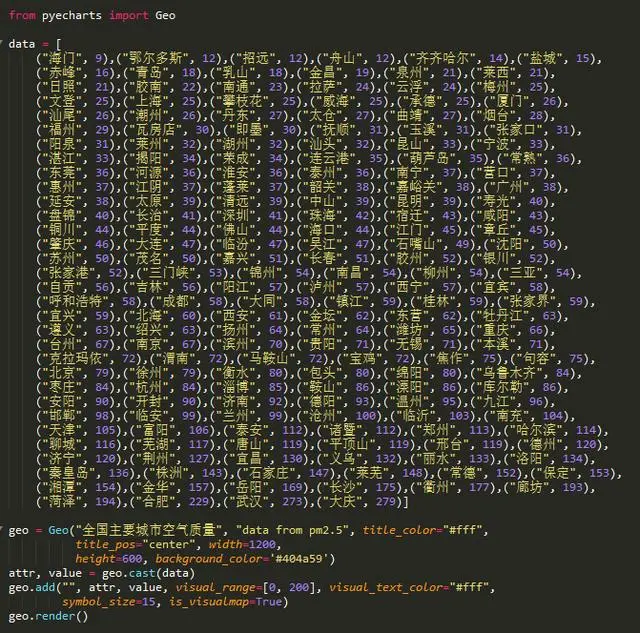Click the "成都" city name
Screen dimensions: 640x633
pyautogui.click(x=175, y=301)
